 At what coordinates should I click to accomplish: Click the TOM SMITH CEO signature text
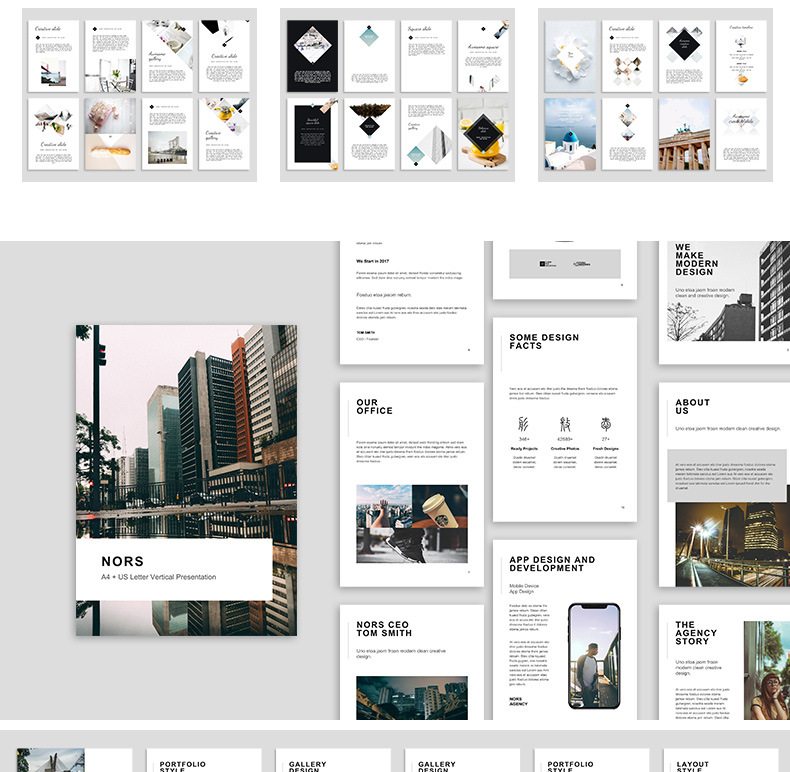pos(367,336)
